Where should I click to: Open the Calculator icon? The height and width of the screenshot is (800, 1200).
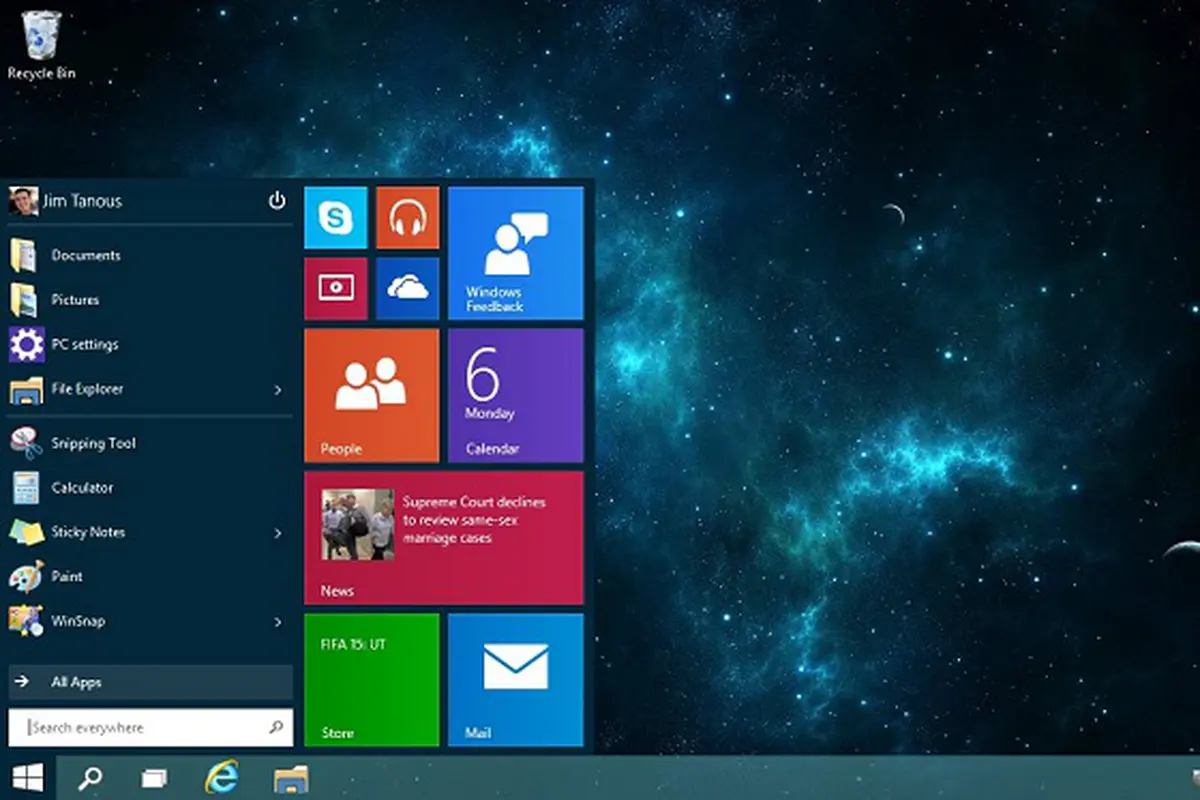pos(25,488)
